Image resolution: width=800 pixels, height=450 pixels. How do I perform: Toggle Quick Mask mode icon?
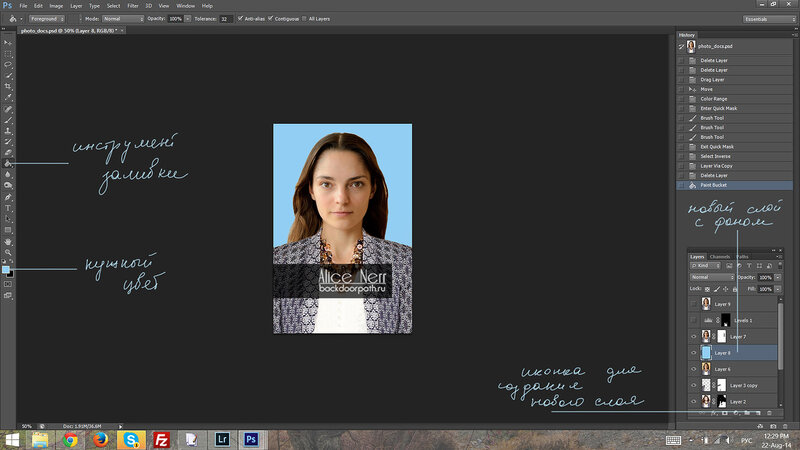(8, 284)
